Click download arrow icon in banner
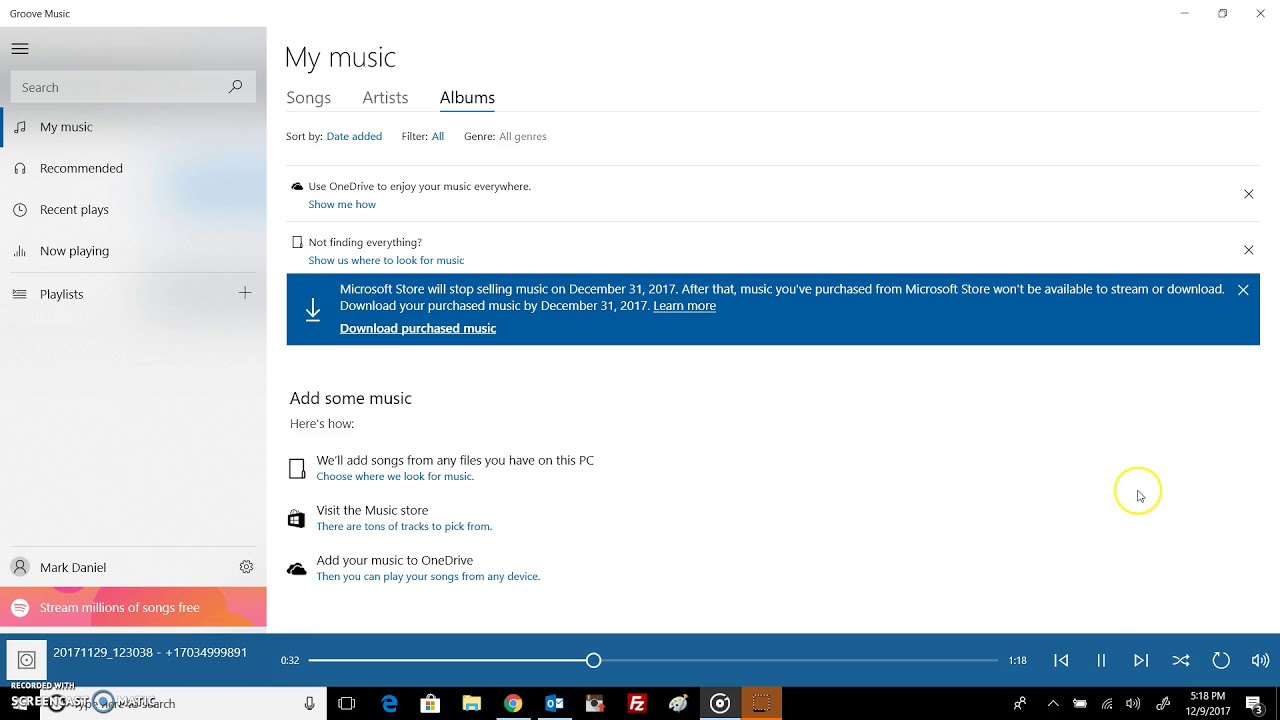Image resolution: width=1280 pixels, height=720 pixels. [313, 310]
